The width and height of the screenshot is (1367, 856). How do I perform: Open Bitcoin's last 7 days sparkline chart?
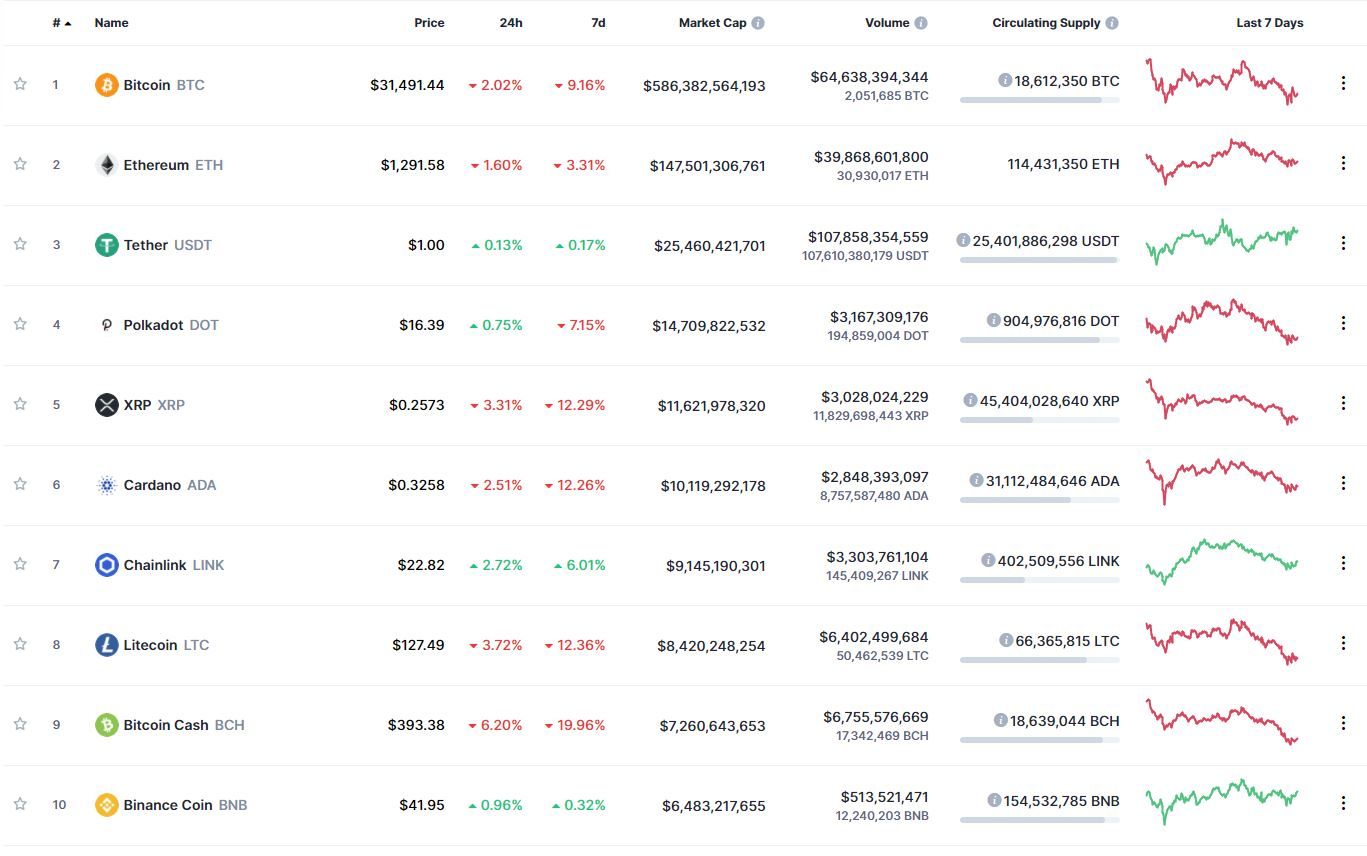[1222, 82]
